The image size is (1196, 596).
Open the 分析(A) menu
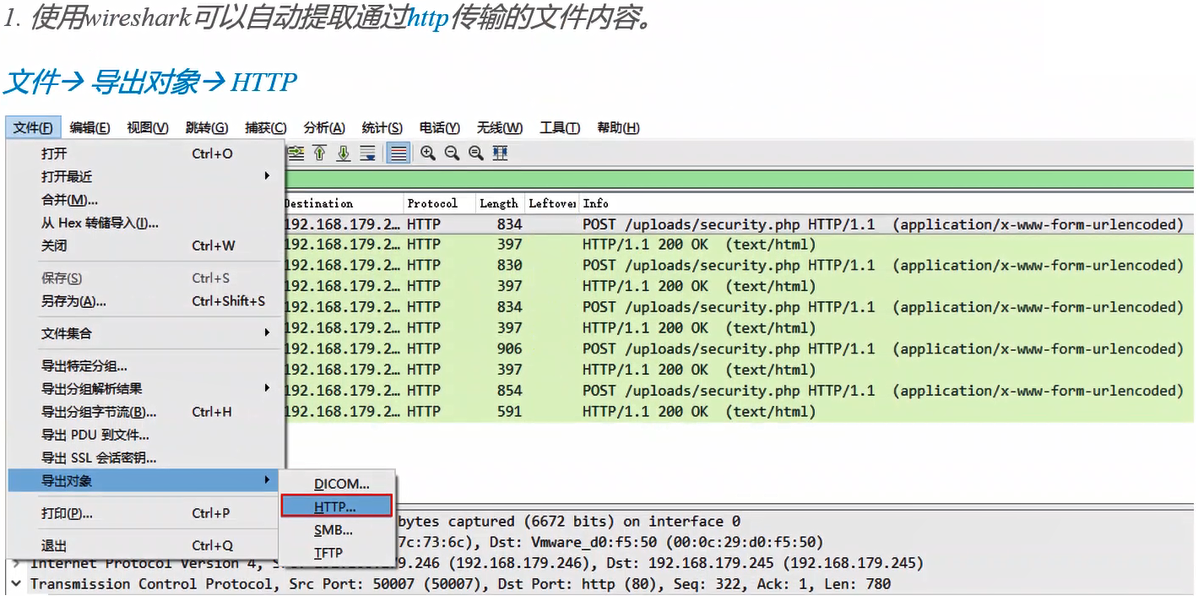click(x=324, y=128)
